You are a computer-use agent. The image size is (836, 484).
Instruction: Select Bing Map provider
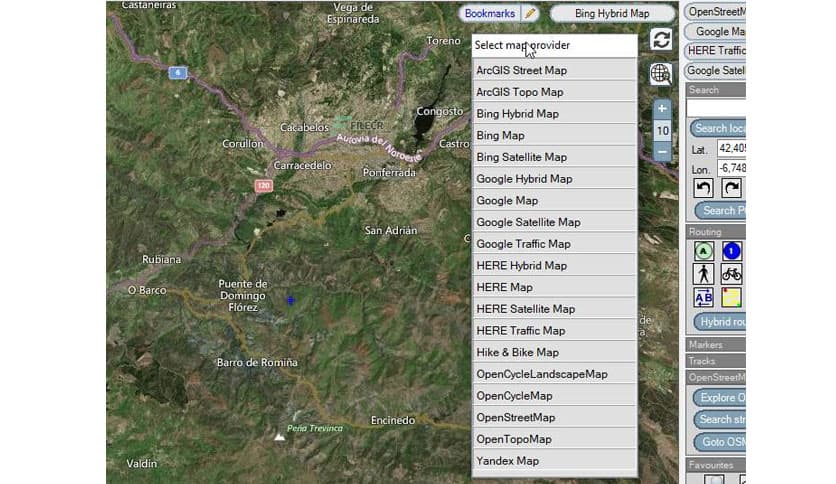coord(554,135)
